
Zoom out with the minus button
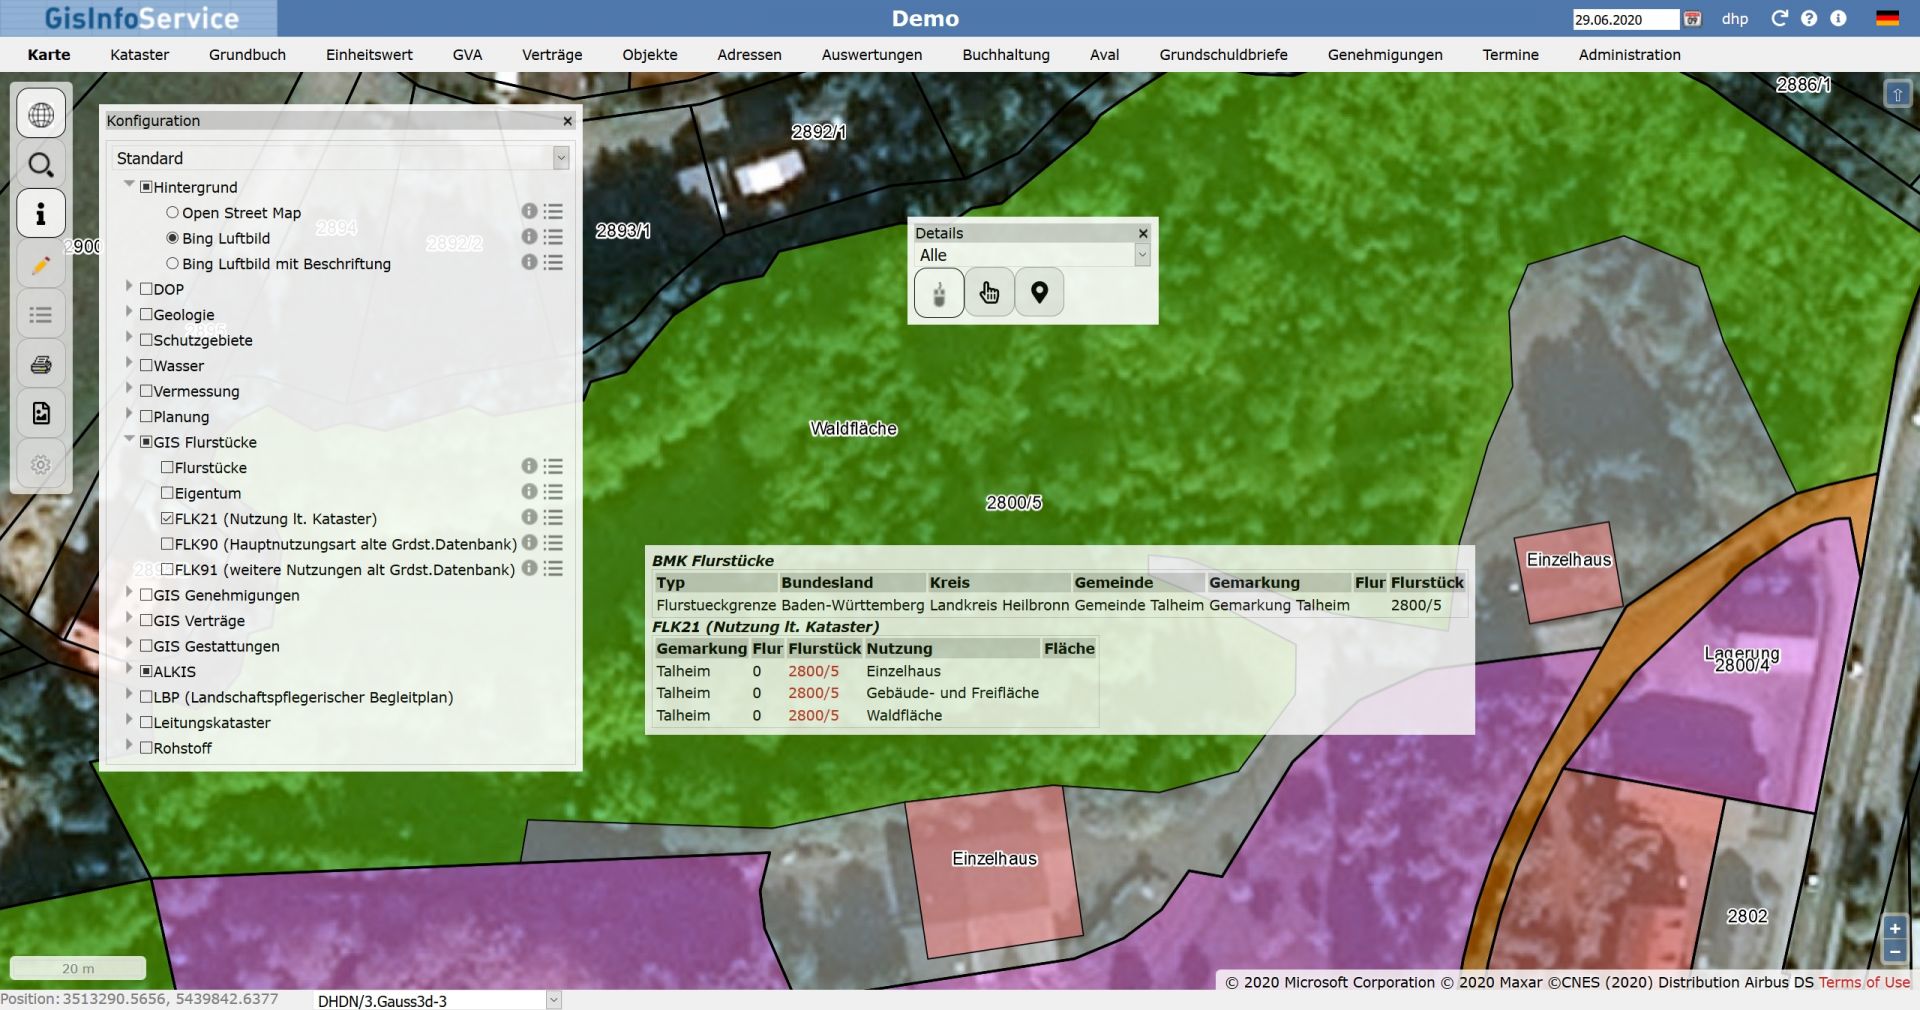tap(1894, 952)
